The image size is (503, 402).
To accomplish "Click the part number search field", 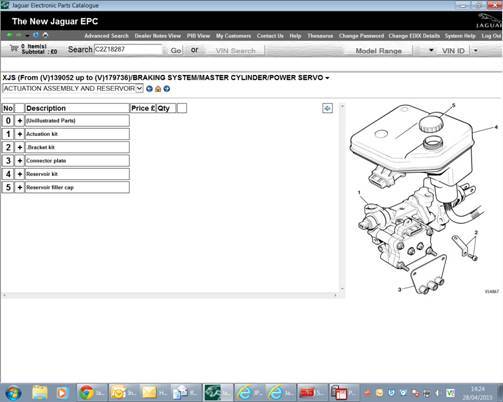I will coord(128,49).
